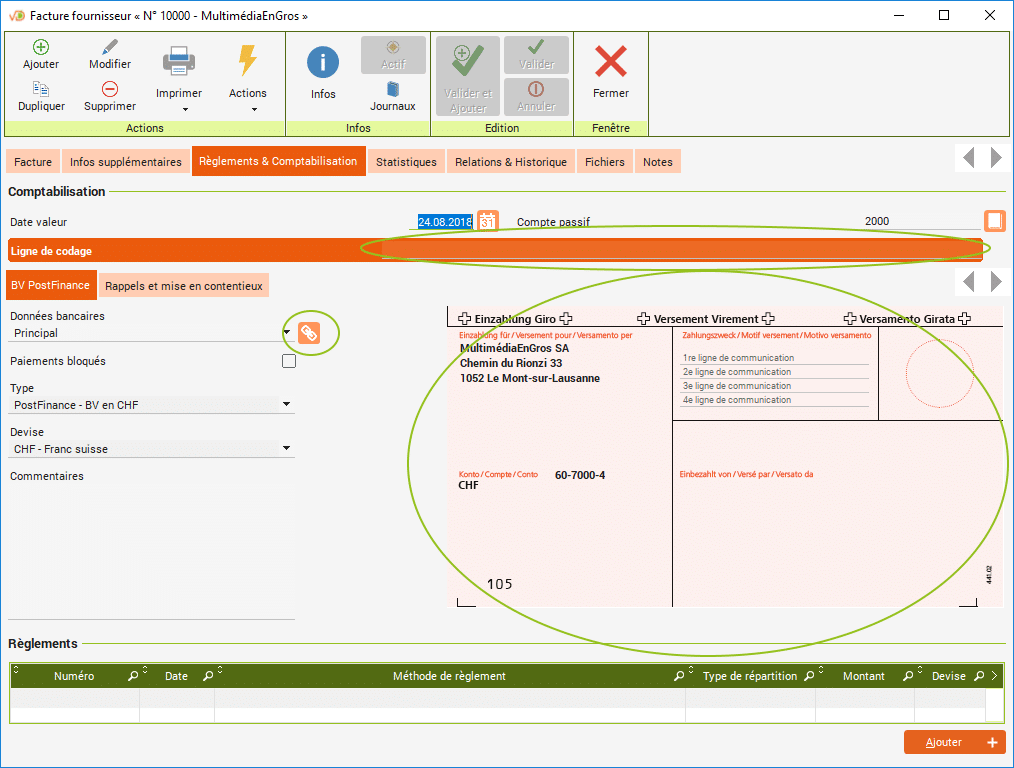The image size is (1014, 768).
Task: Click the bank data link icon
Action: [310, 333]
